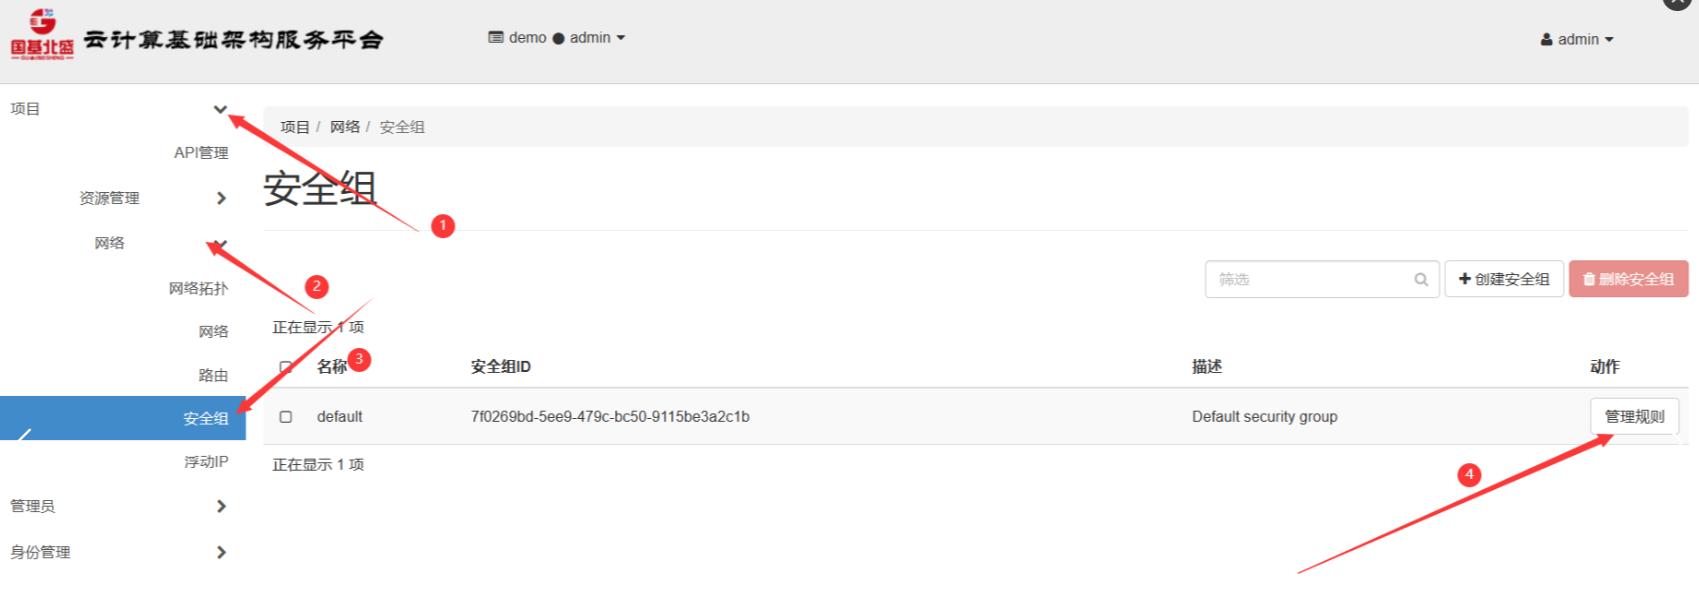Tick the select-all checkbox in table header

(286, 367)
